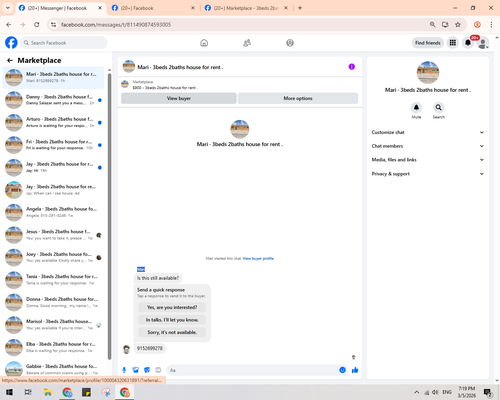The image size is (500, 400).
Task: Go back in the browser
Action: point(9,24)
